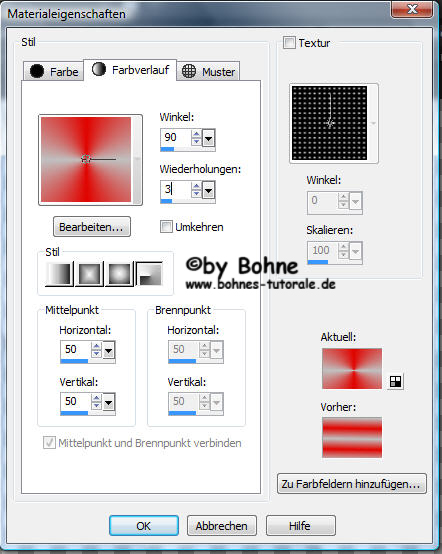Select the rectangular gradient style icon

[x=90, y=274]
